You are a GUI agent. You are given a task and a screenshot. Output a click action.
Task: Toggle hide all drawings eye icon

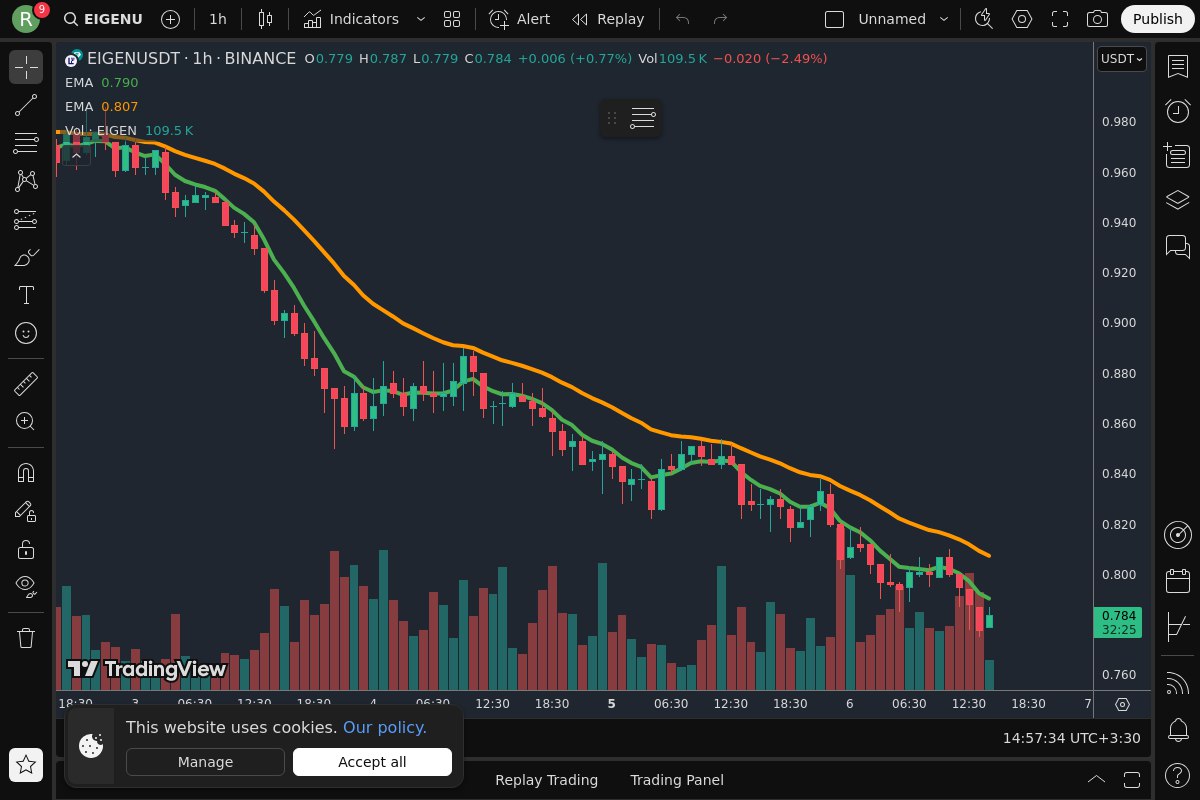tap(26, 586)
